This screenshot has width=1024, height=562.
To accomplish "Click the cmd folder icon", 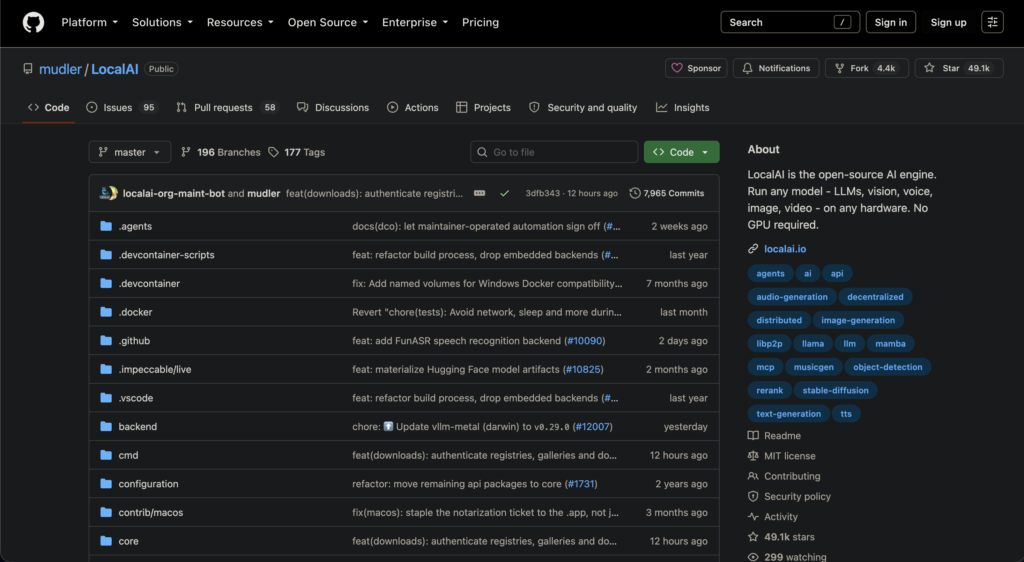I will 106,456.
